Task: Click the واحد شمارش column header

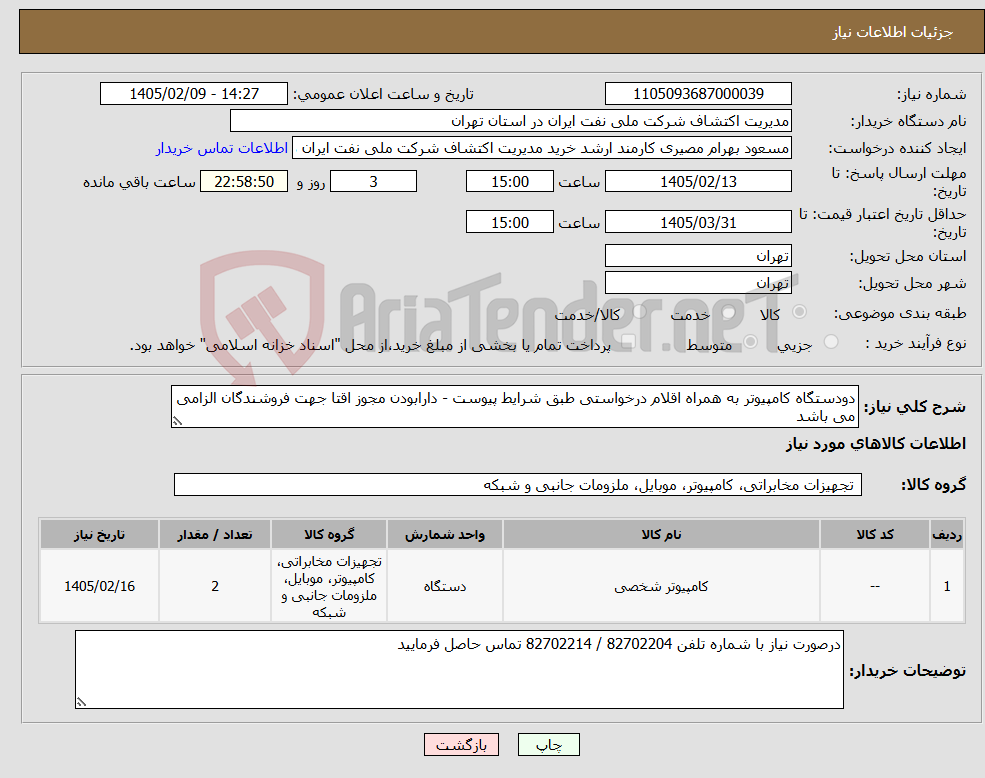Action: [x=445, y=534]
